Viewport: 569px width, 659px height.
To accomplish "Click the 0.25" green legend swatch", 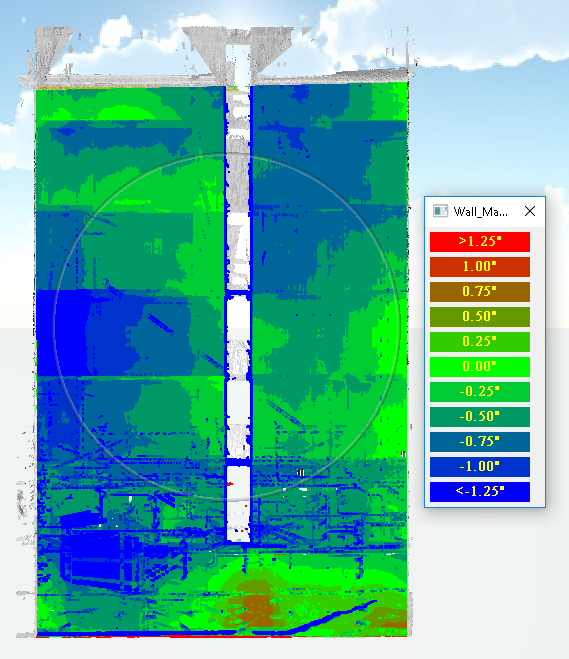I will pyautogui.click(x=479, y=342).
